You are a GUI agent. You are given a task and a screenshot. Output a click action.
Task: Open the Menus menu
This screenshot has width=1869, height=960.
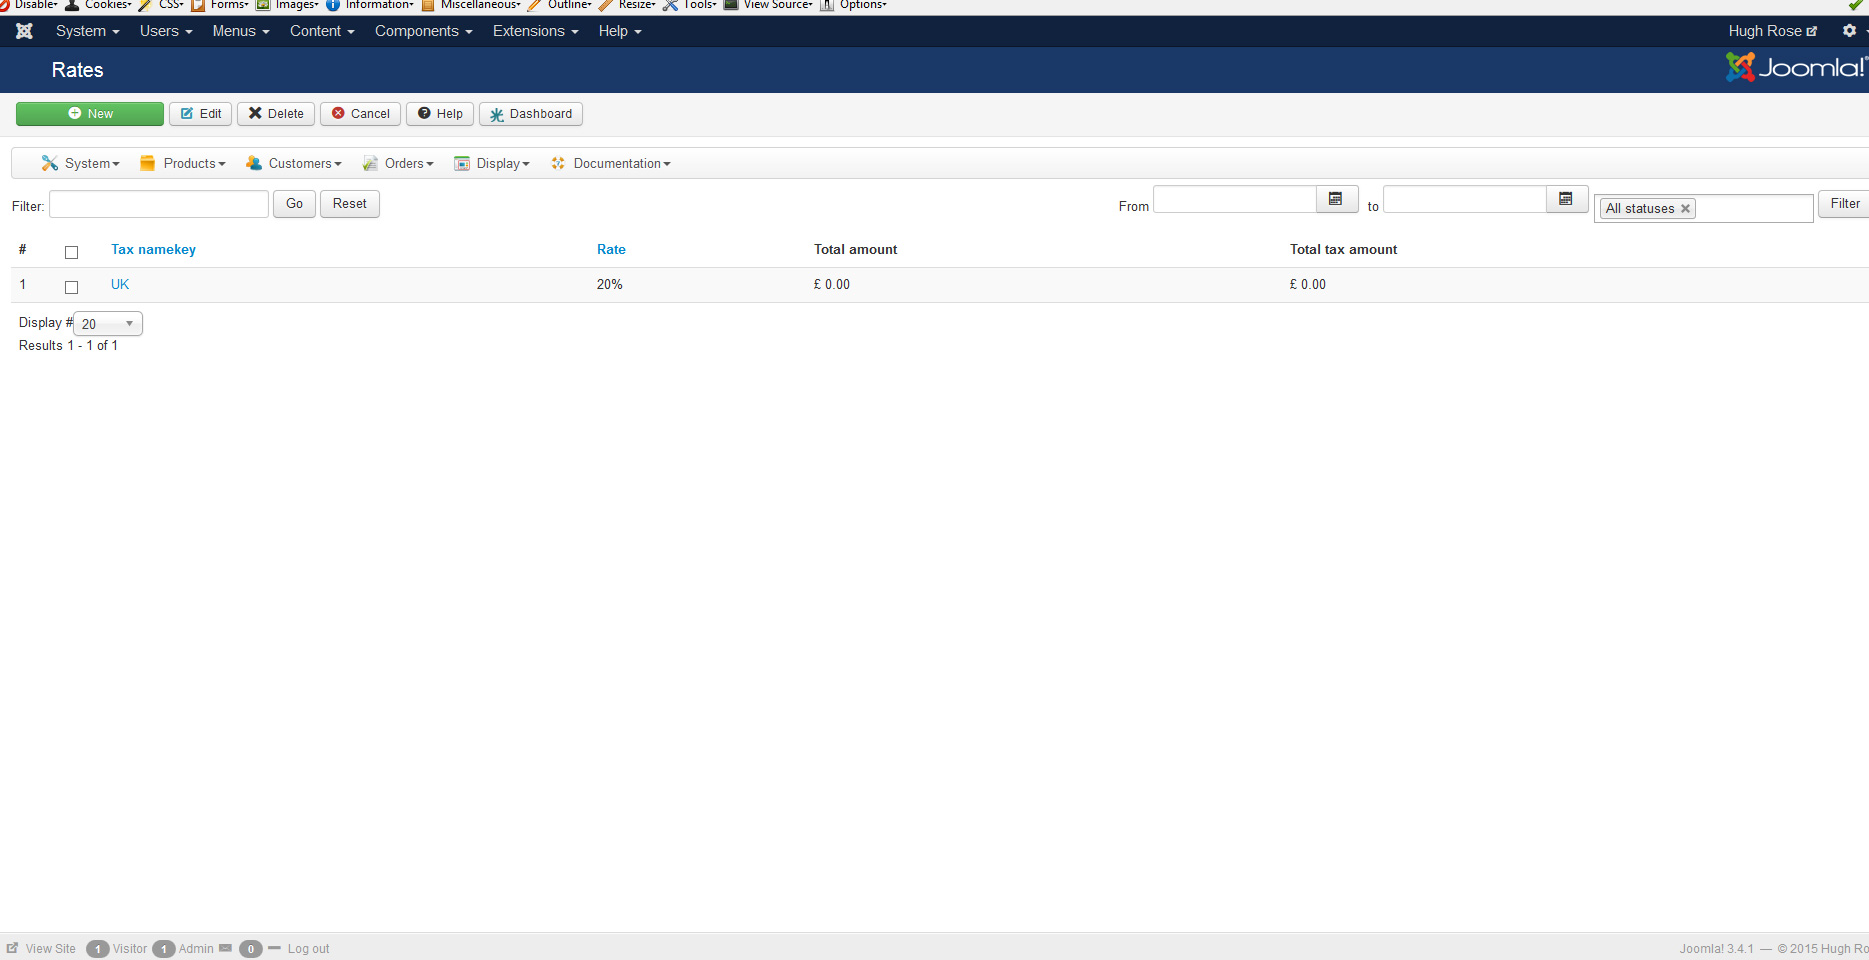coord(241,31)
